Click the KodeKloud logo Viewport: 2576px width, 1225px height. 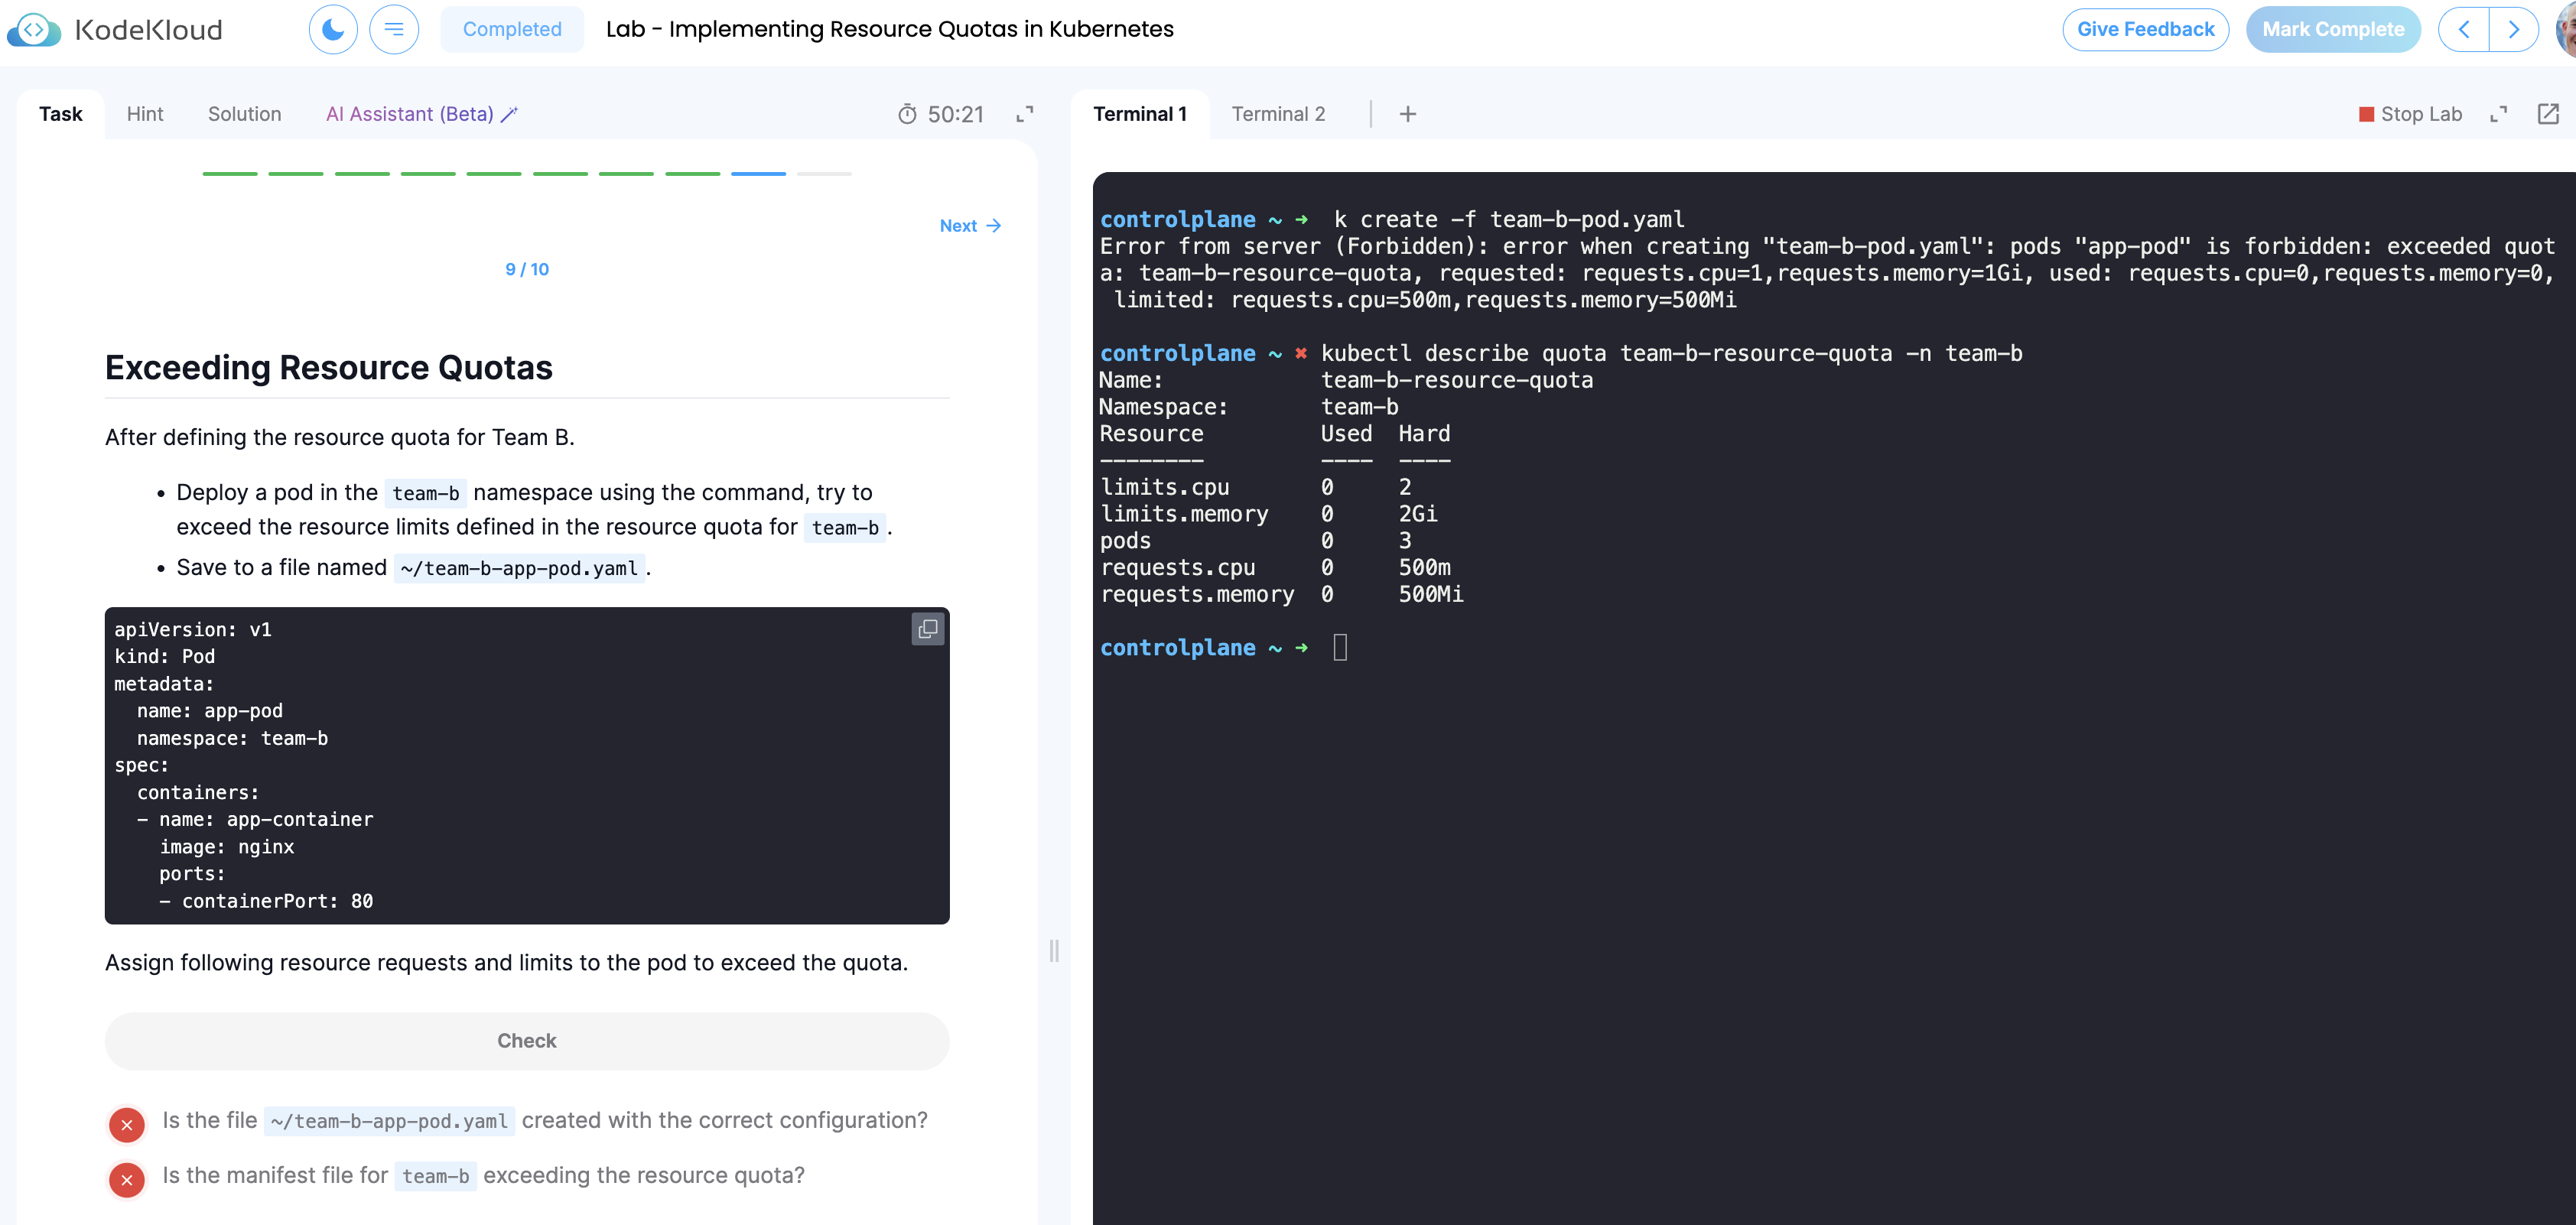pyautogui.click(x=115, y=30)
